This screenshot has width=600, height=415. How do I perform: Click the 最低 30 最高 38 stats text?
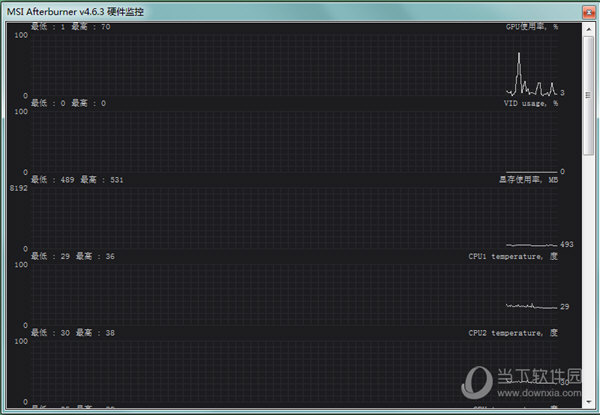[x=73, y=333]
